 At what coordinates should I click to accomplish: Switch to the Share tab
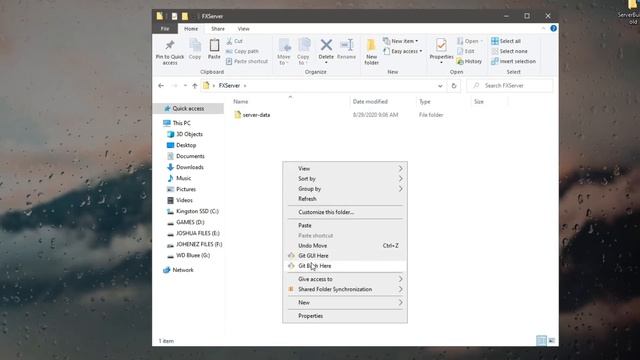[x=218, y=29]
